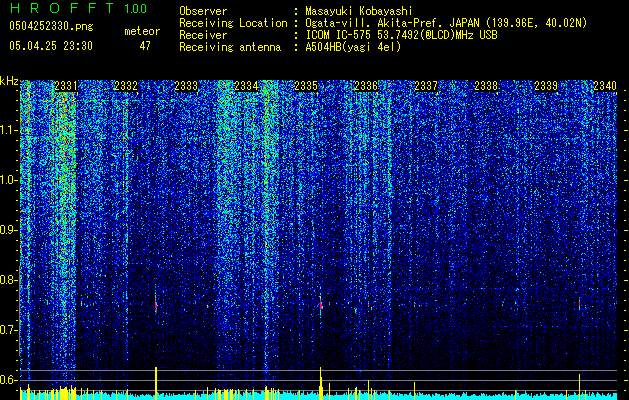Screen dimensions: 629x400
Task: Click the 2337 time marker
Action: pyautogui.click(x=426, y=86)
